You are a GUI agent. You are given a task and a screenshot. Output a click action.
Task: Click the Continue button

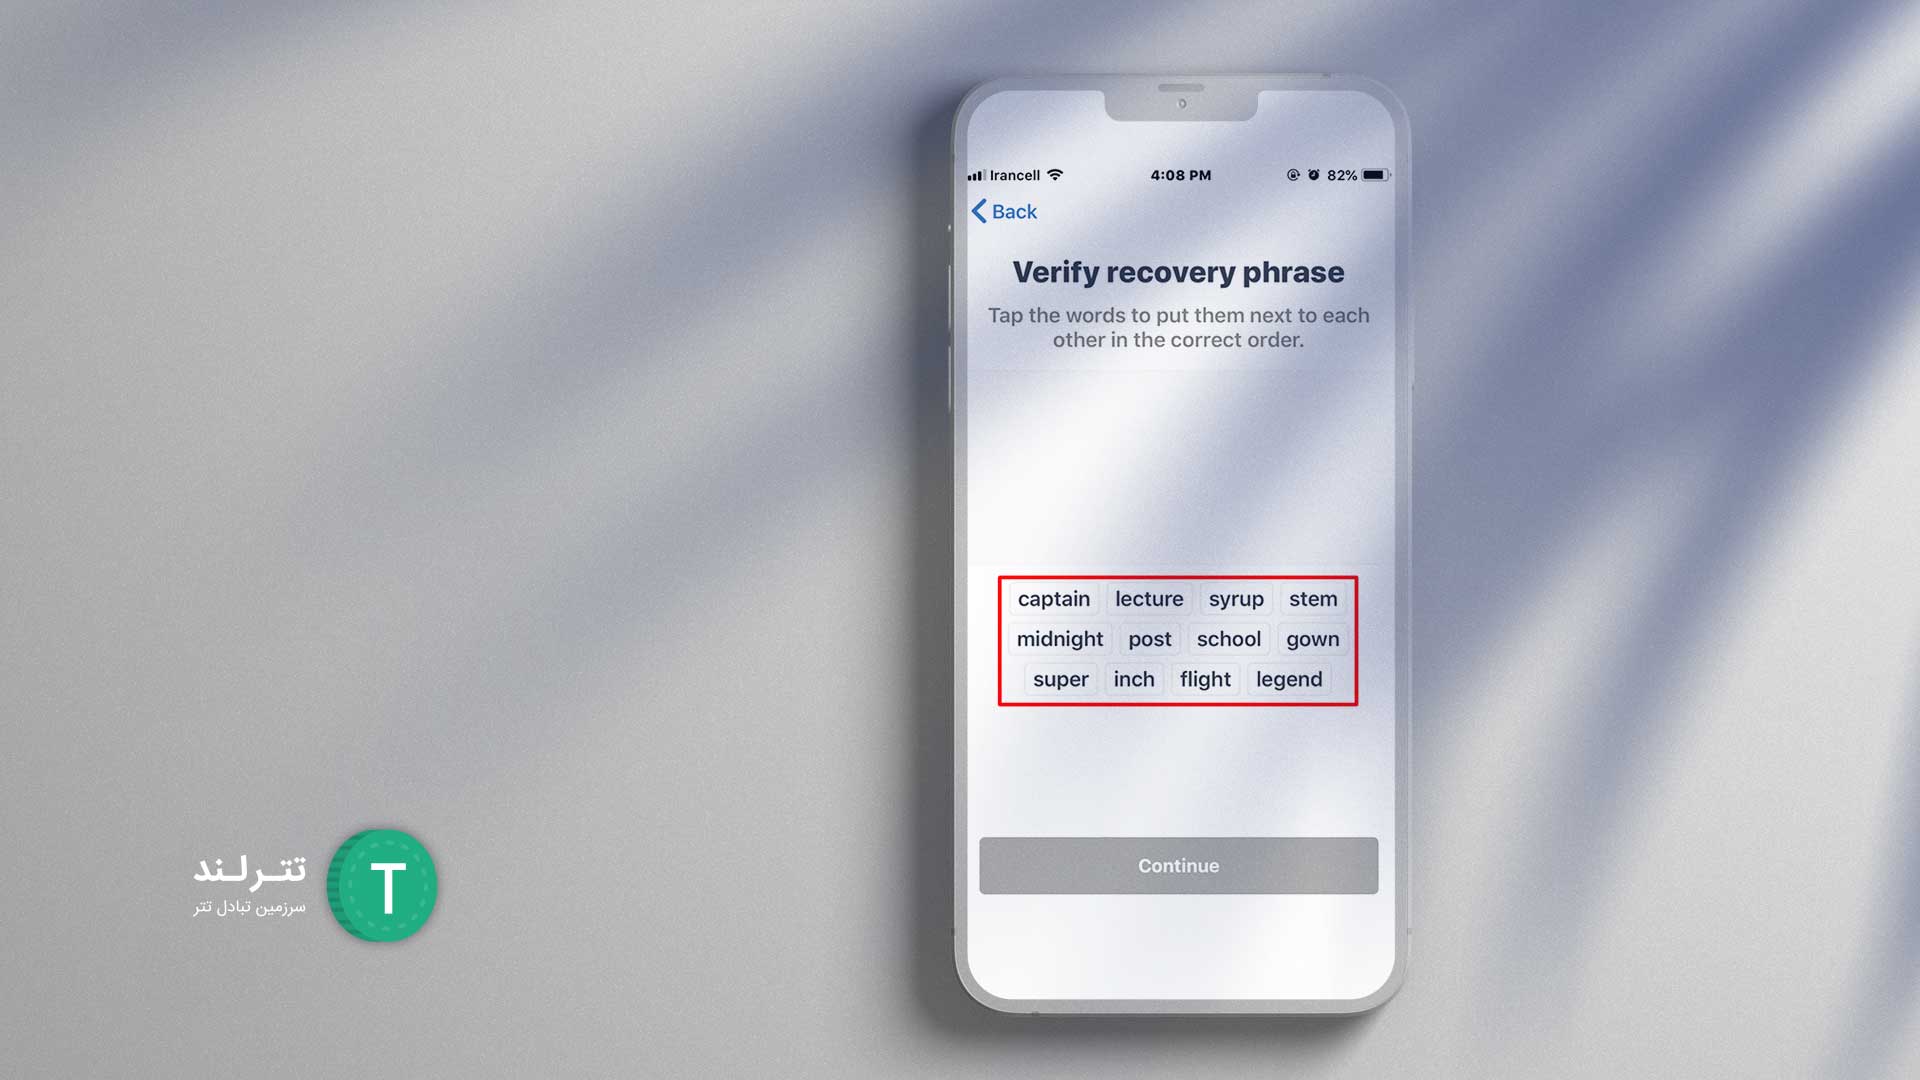[x=1178, y=865]
